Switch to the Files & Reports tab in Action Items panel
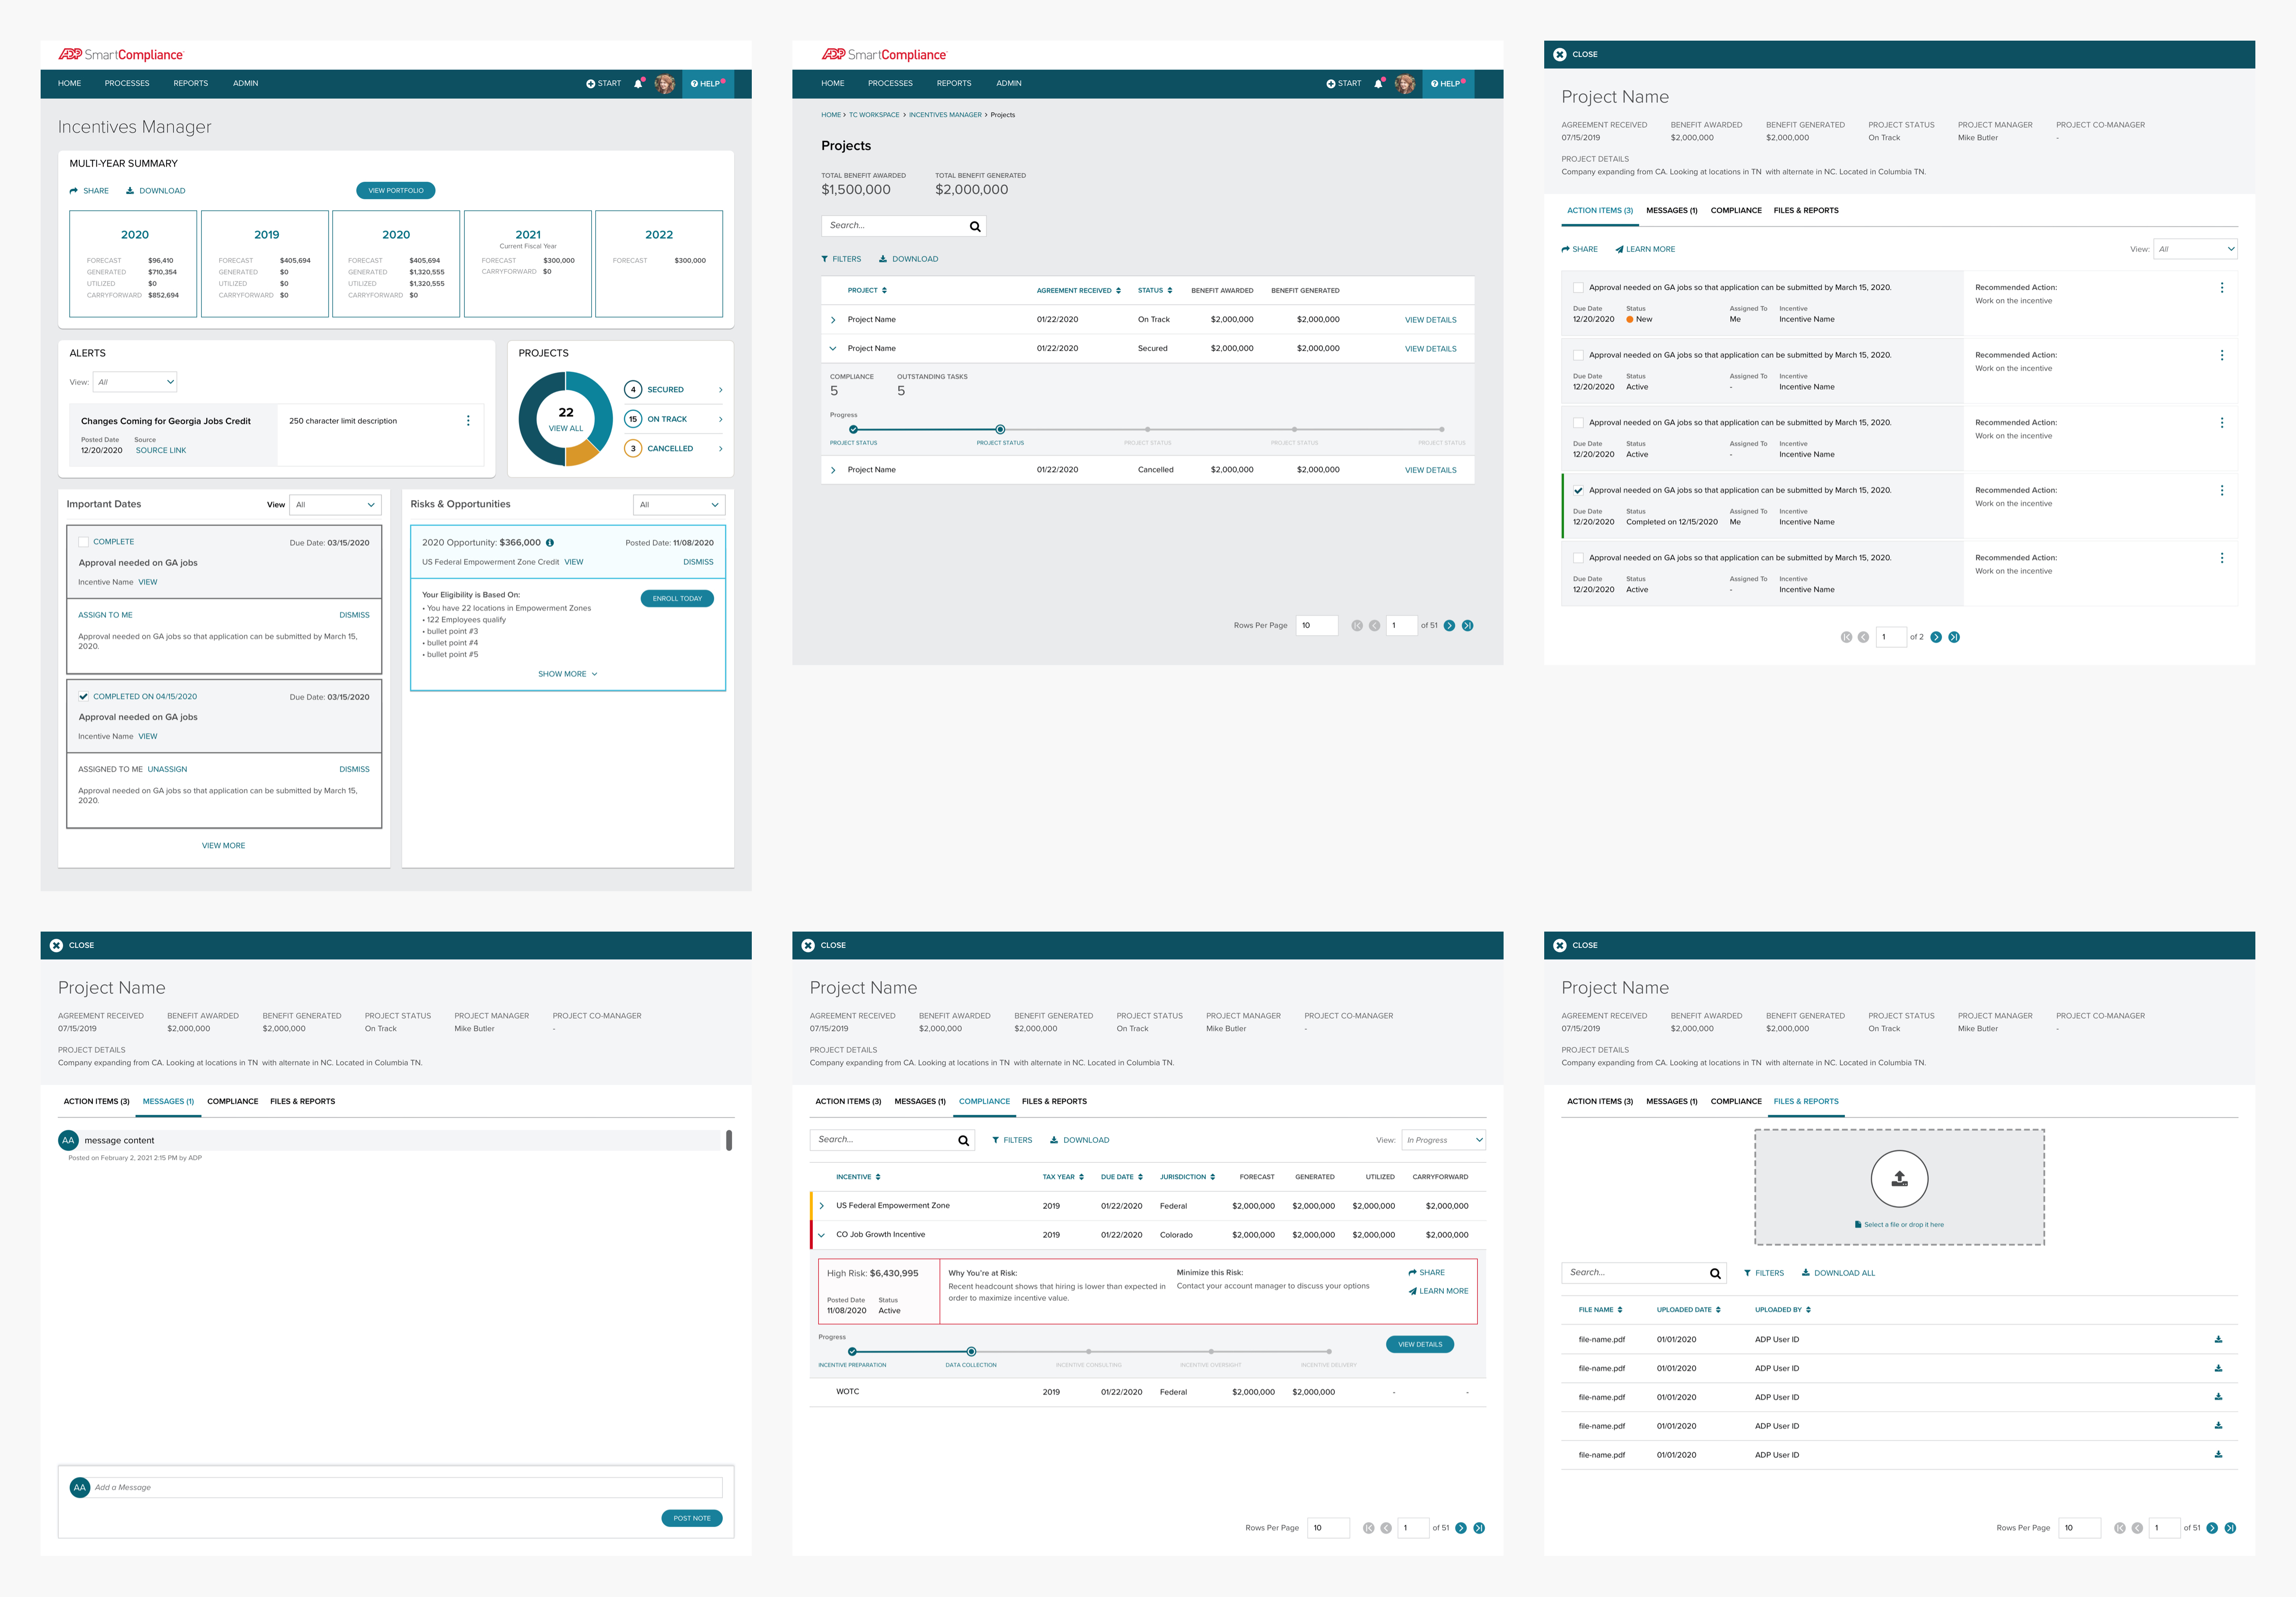The image size is (2296, 1597). tap(1805, 211)
